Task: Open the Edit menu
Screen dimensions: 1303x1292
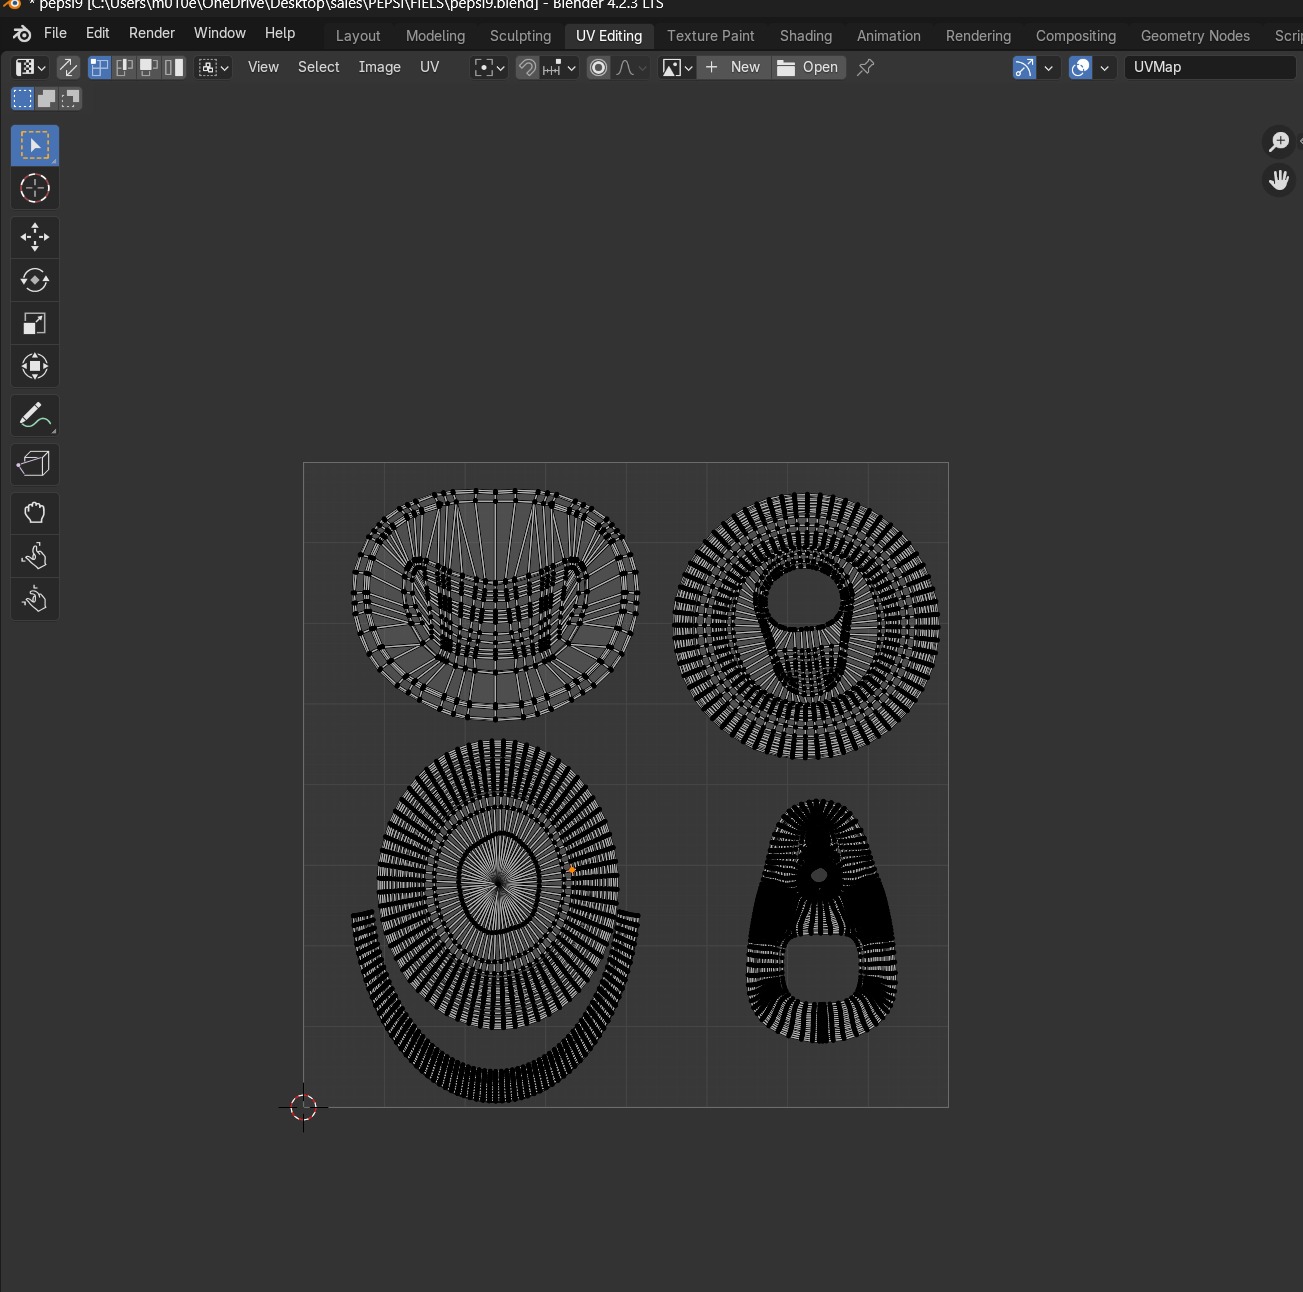Action: point(97,33)
